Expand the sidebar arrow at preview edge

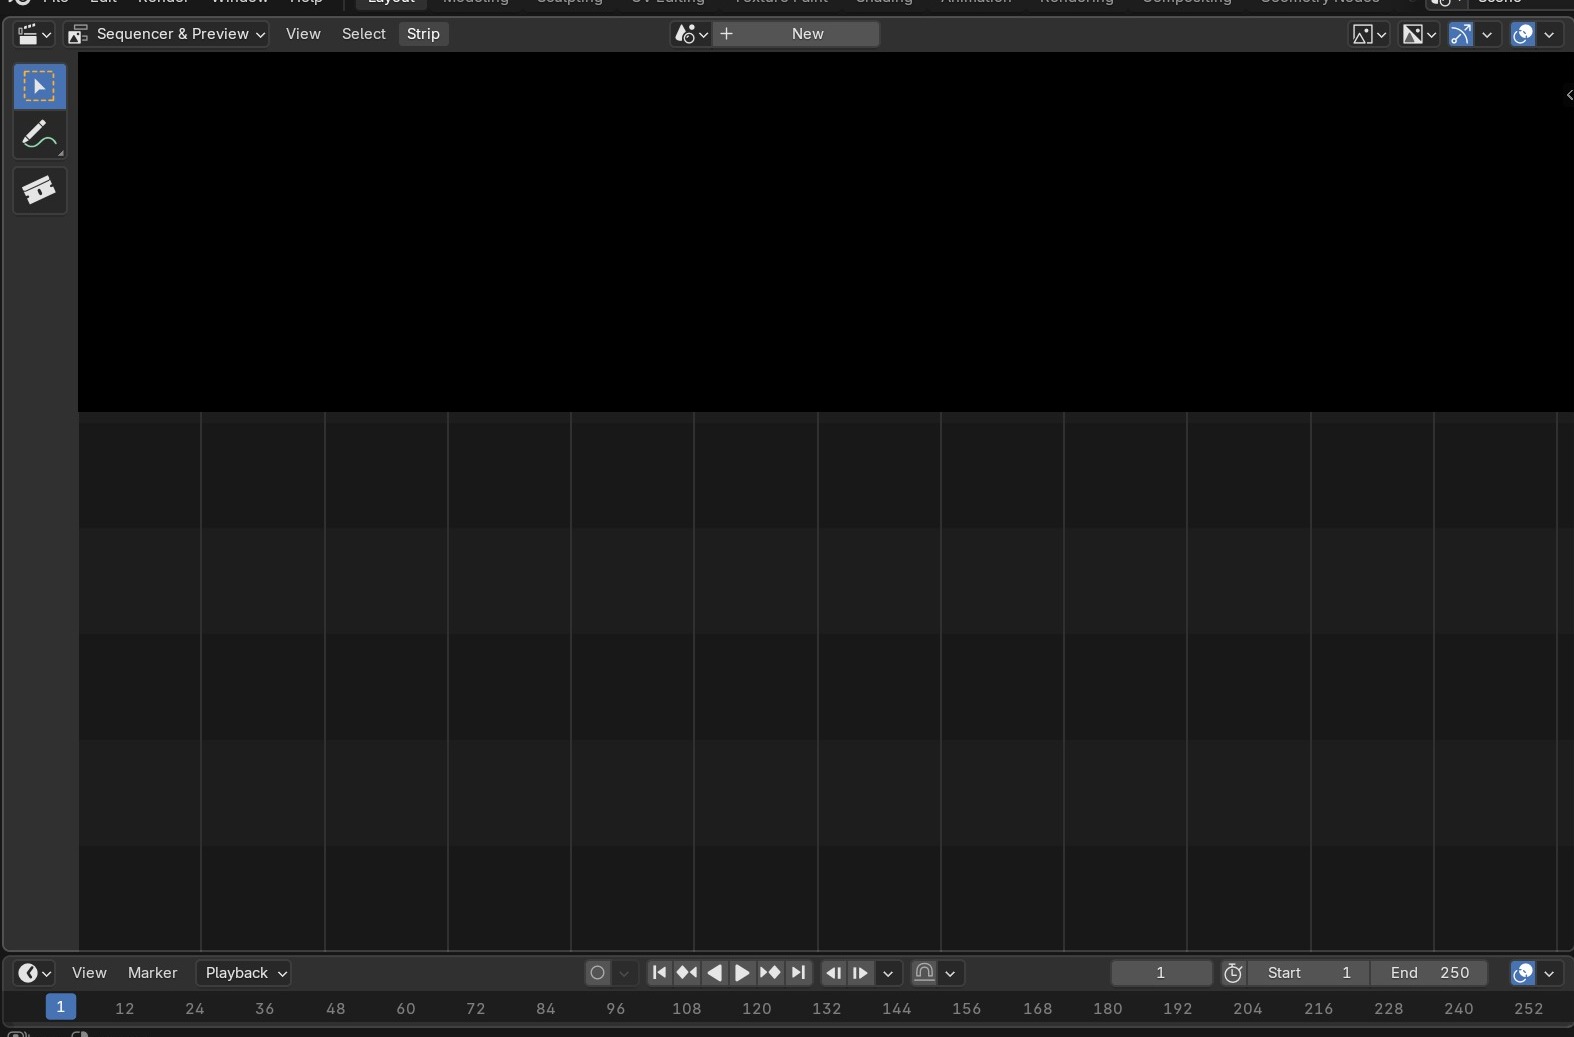click(1568, 95)
